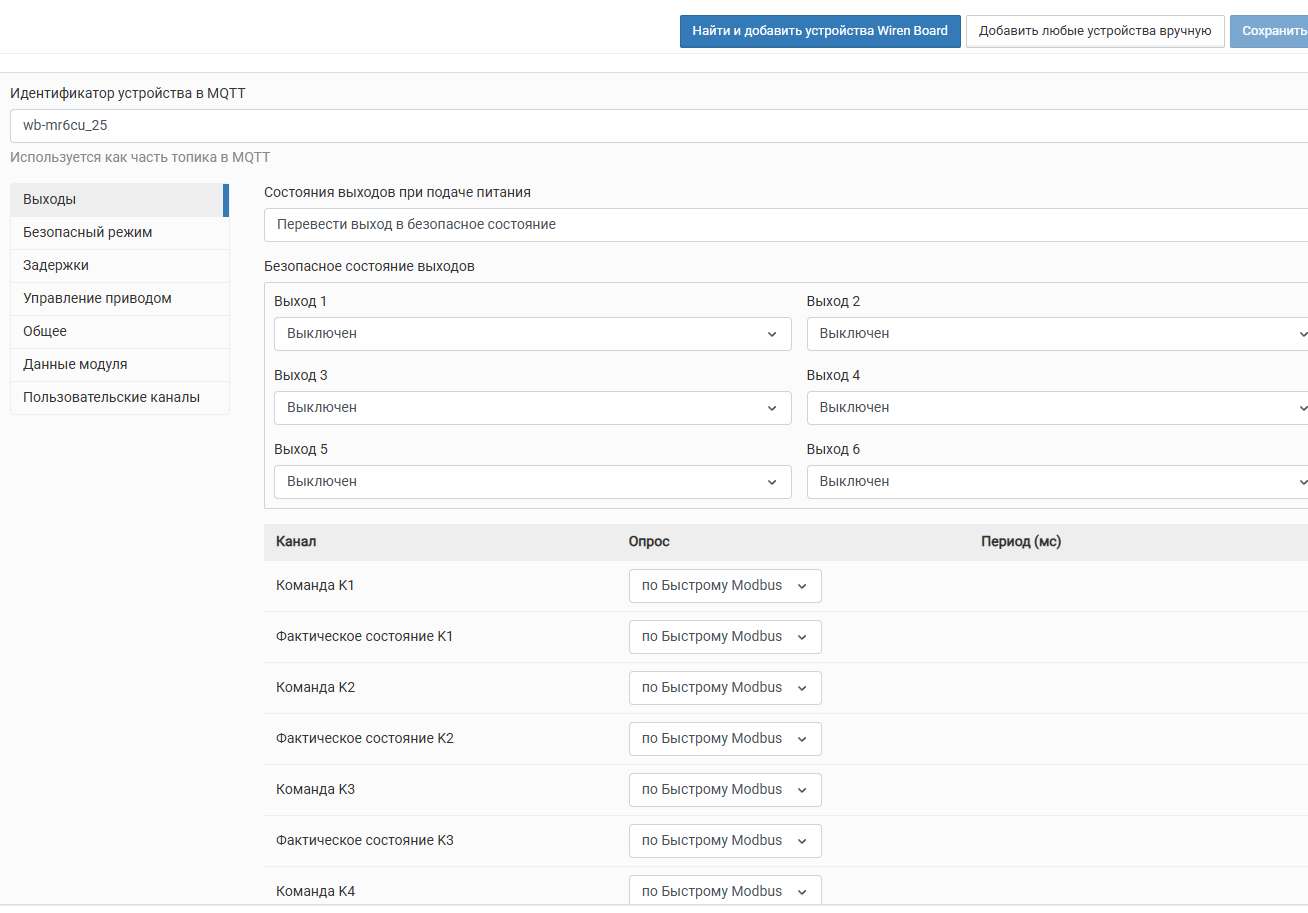
Task: Go to the 'Общее' tab
Action: [118, 331]
